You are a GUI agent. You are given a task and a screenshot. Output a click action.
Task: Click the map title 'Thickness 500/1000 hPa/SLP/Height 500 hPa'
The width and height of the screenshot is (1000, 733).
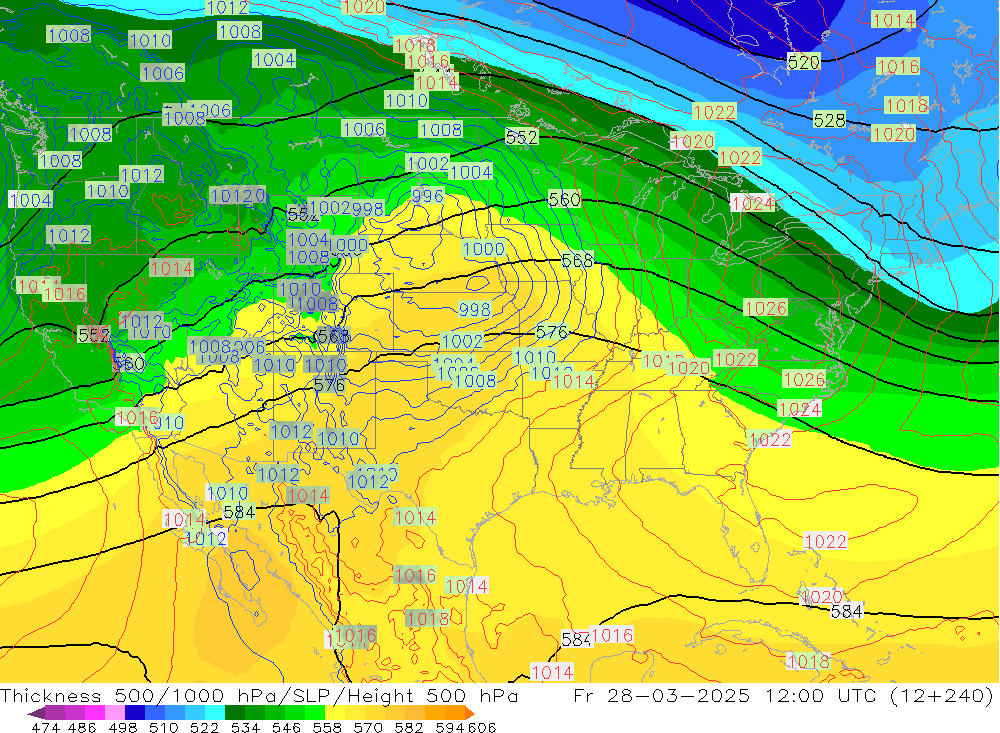(x=259, y=696)
